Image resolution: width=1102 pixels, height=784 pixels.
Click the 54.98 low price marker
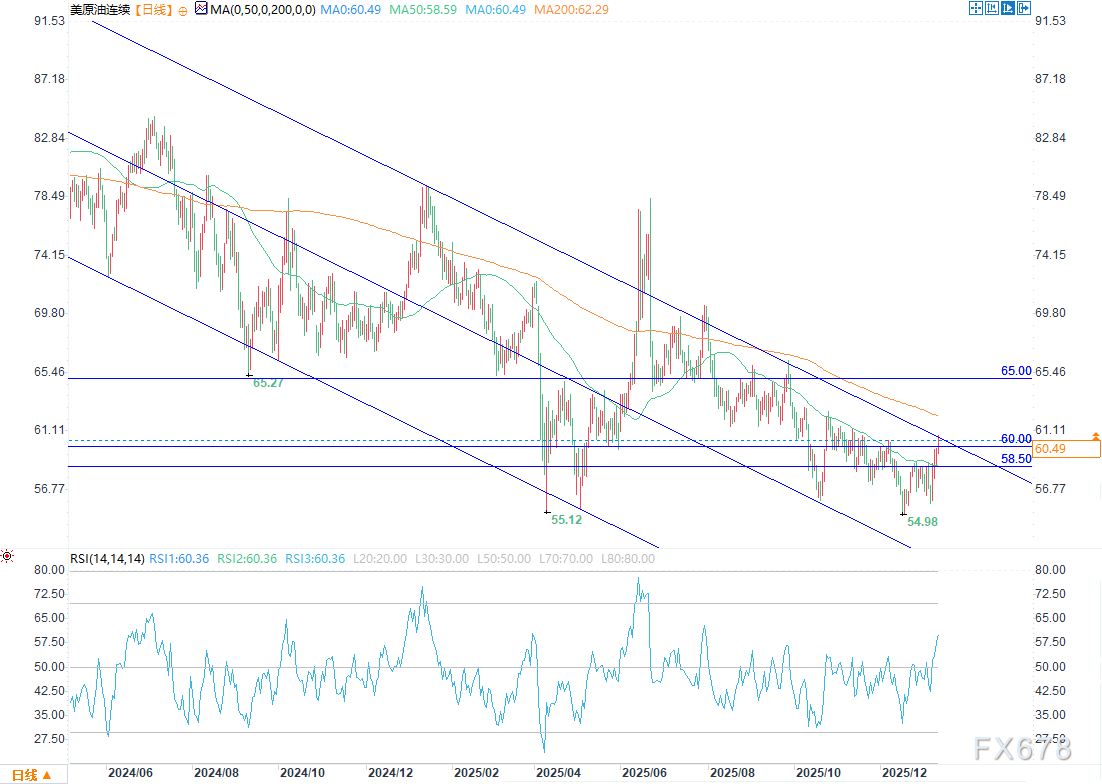coord(922,522)
